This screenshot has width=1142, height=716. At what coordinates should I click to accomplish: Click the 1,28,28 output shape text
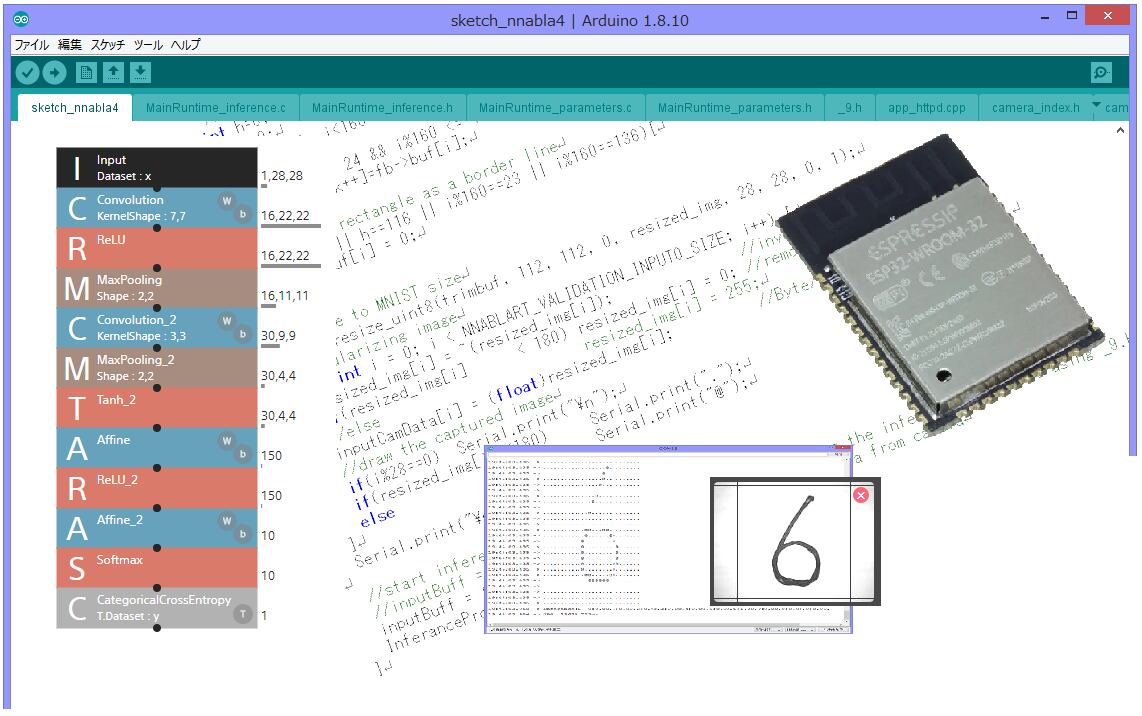(282, 176)
